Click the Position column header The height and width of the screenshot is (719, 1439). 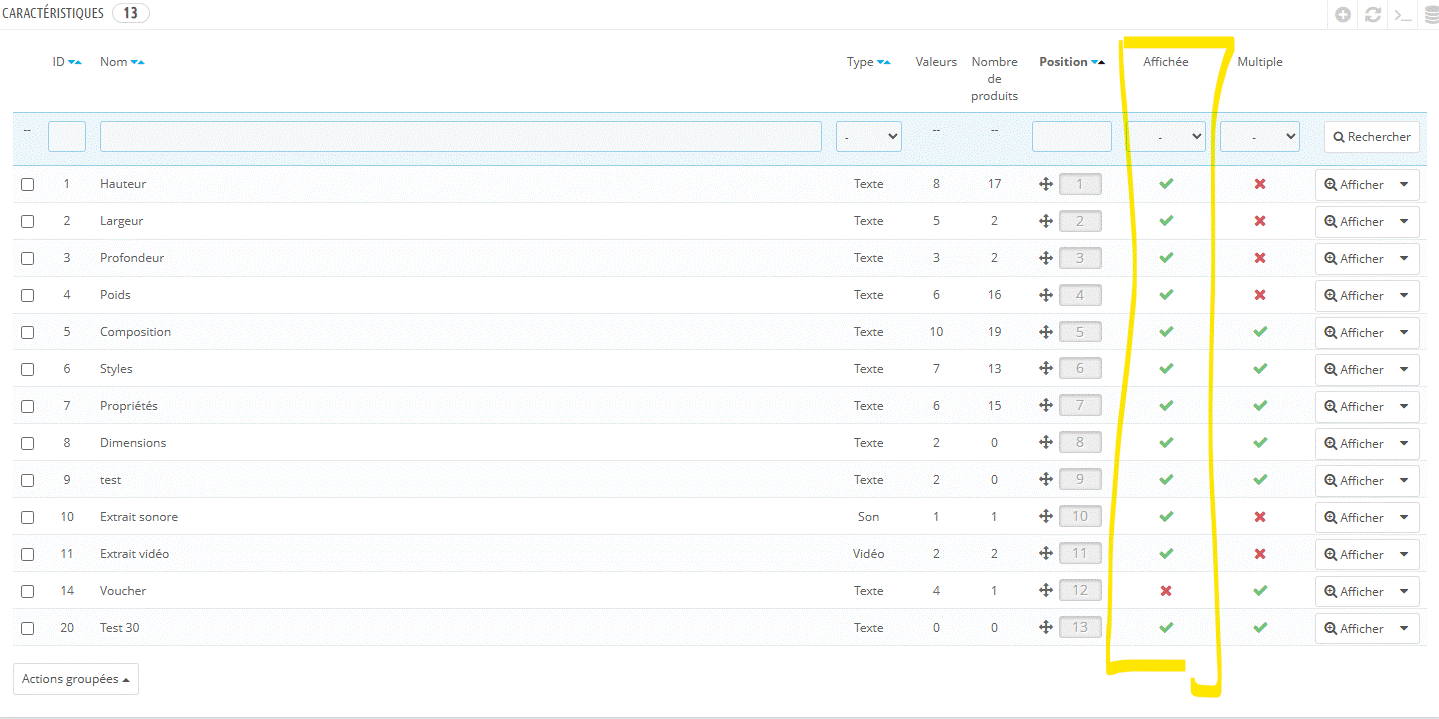[1063, 62]
